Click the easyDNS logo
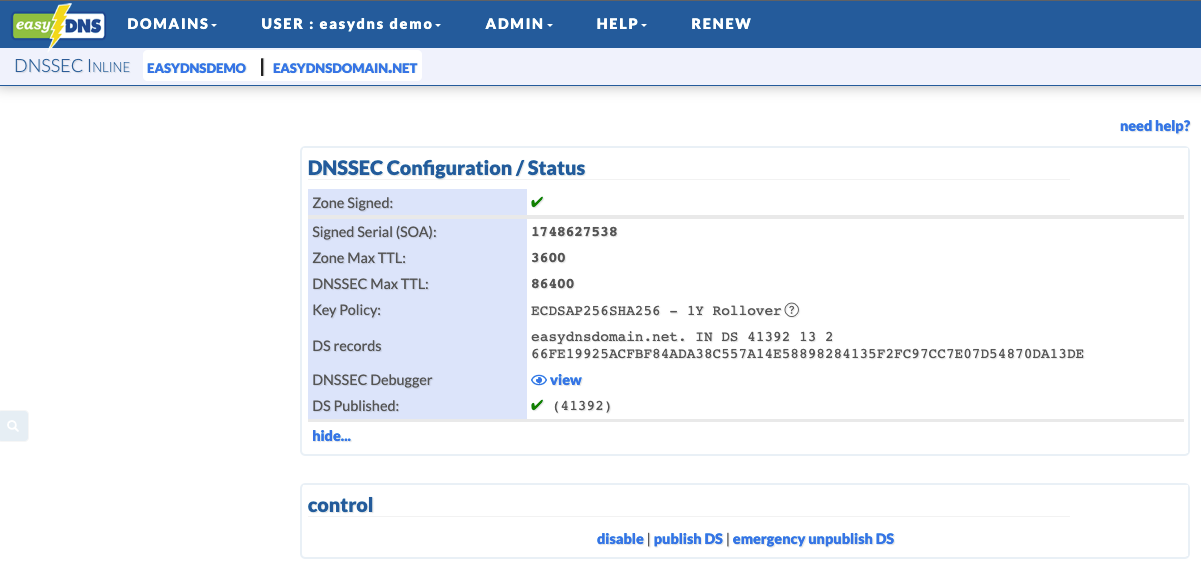This screenshot has height=572, width=1201. pyautogui.click(x=58, y=24)
